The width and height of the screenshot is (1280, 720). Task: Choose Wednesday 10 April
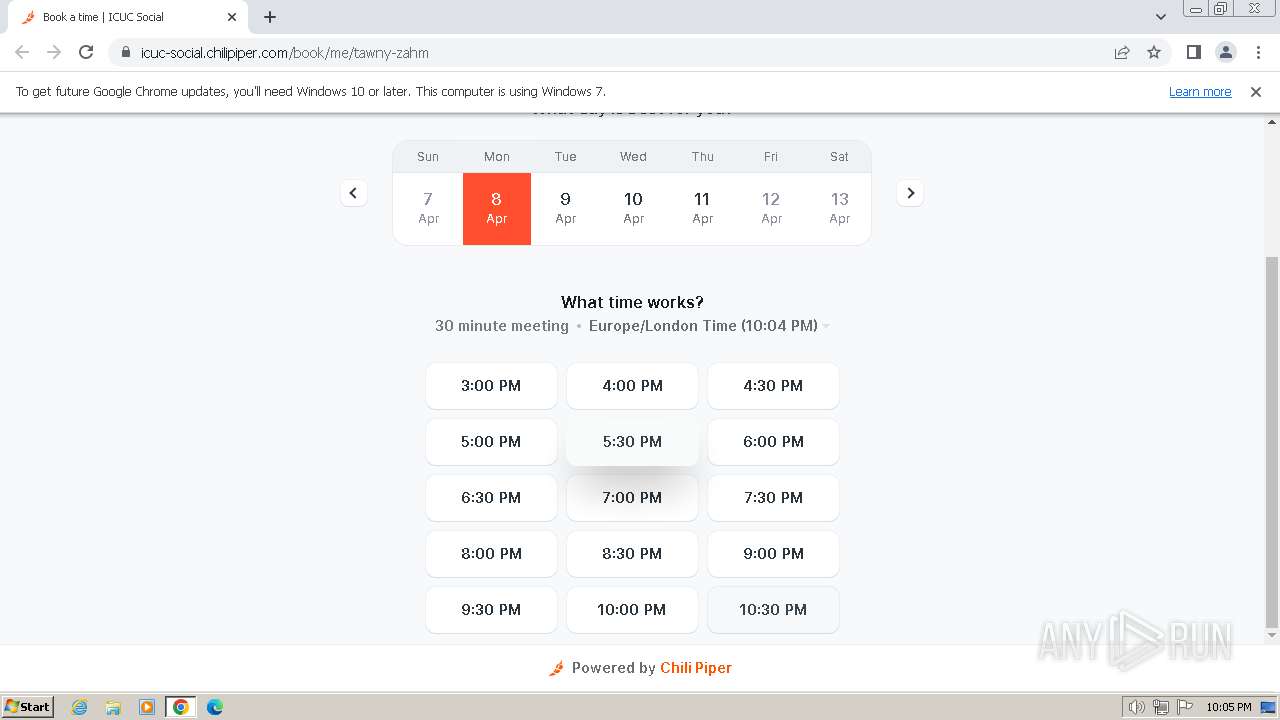pos(633,208)
